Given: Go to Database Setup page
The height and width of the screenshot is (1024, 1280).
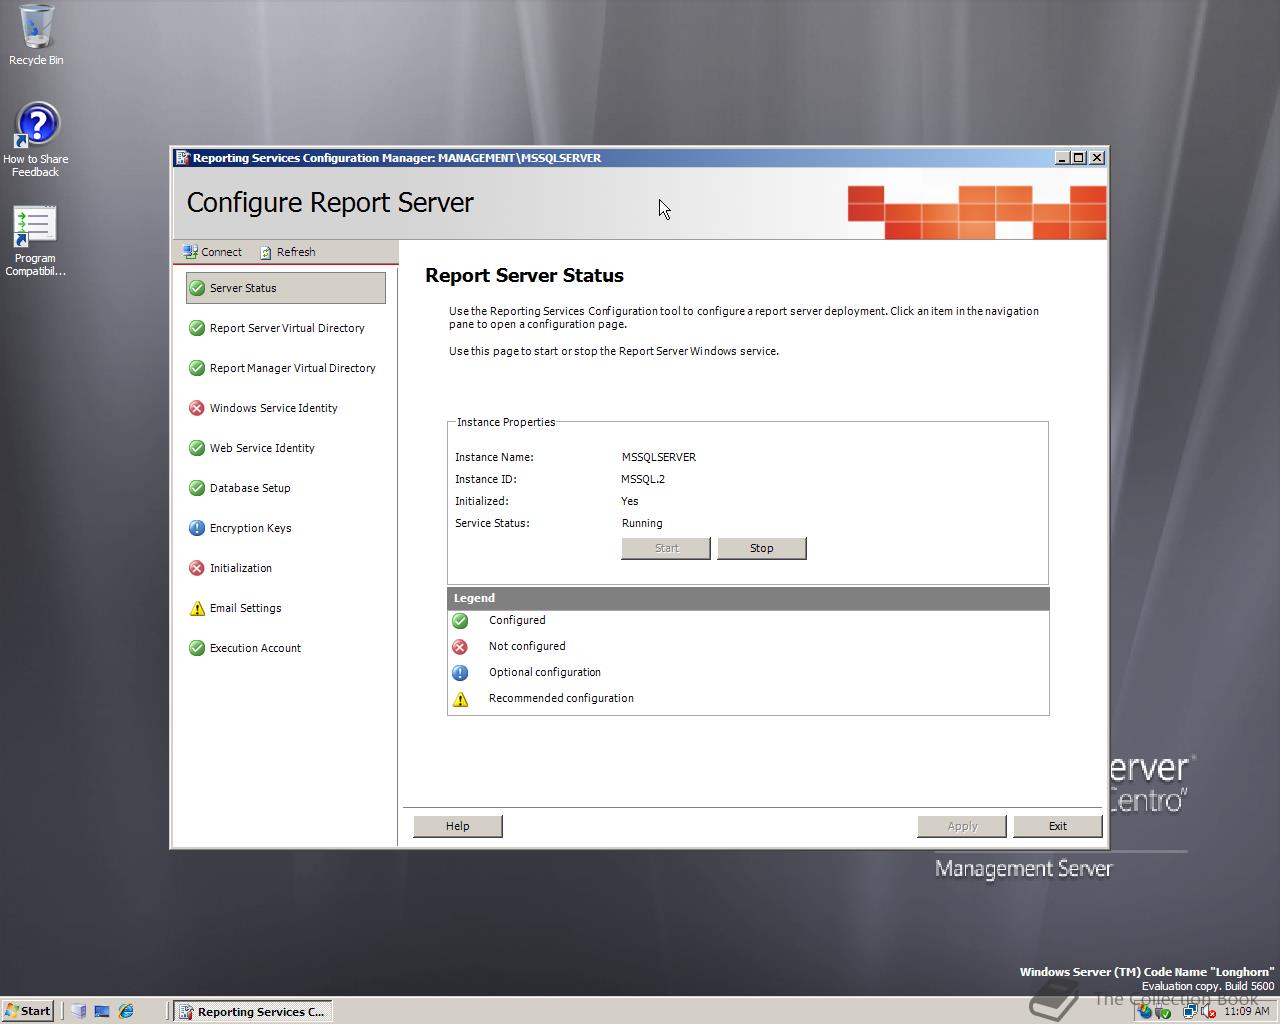Looking at the screenshot, I should click(x=240, y=488).
